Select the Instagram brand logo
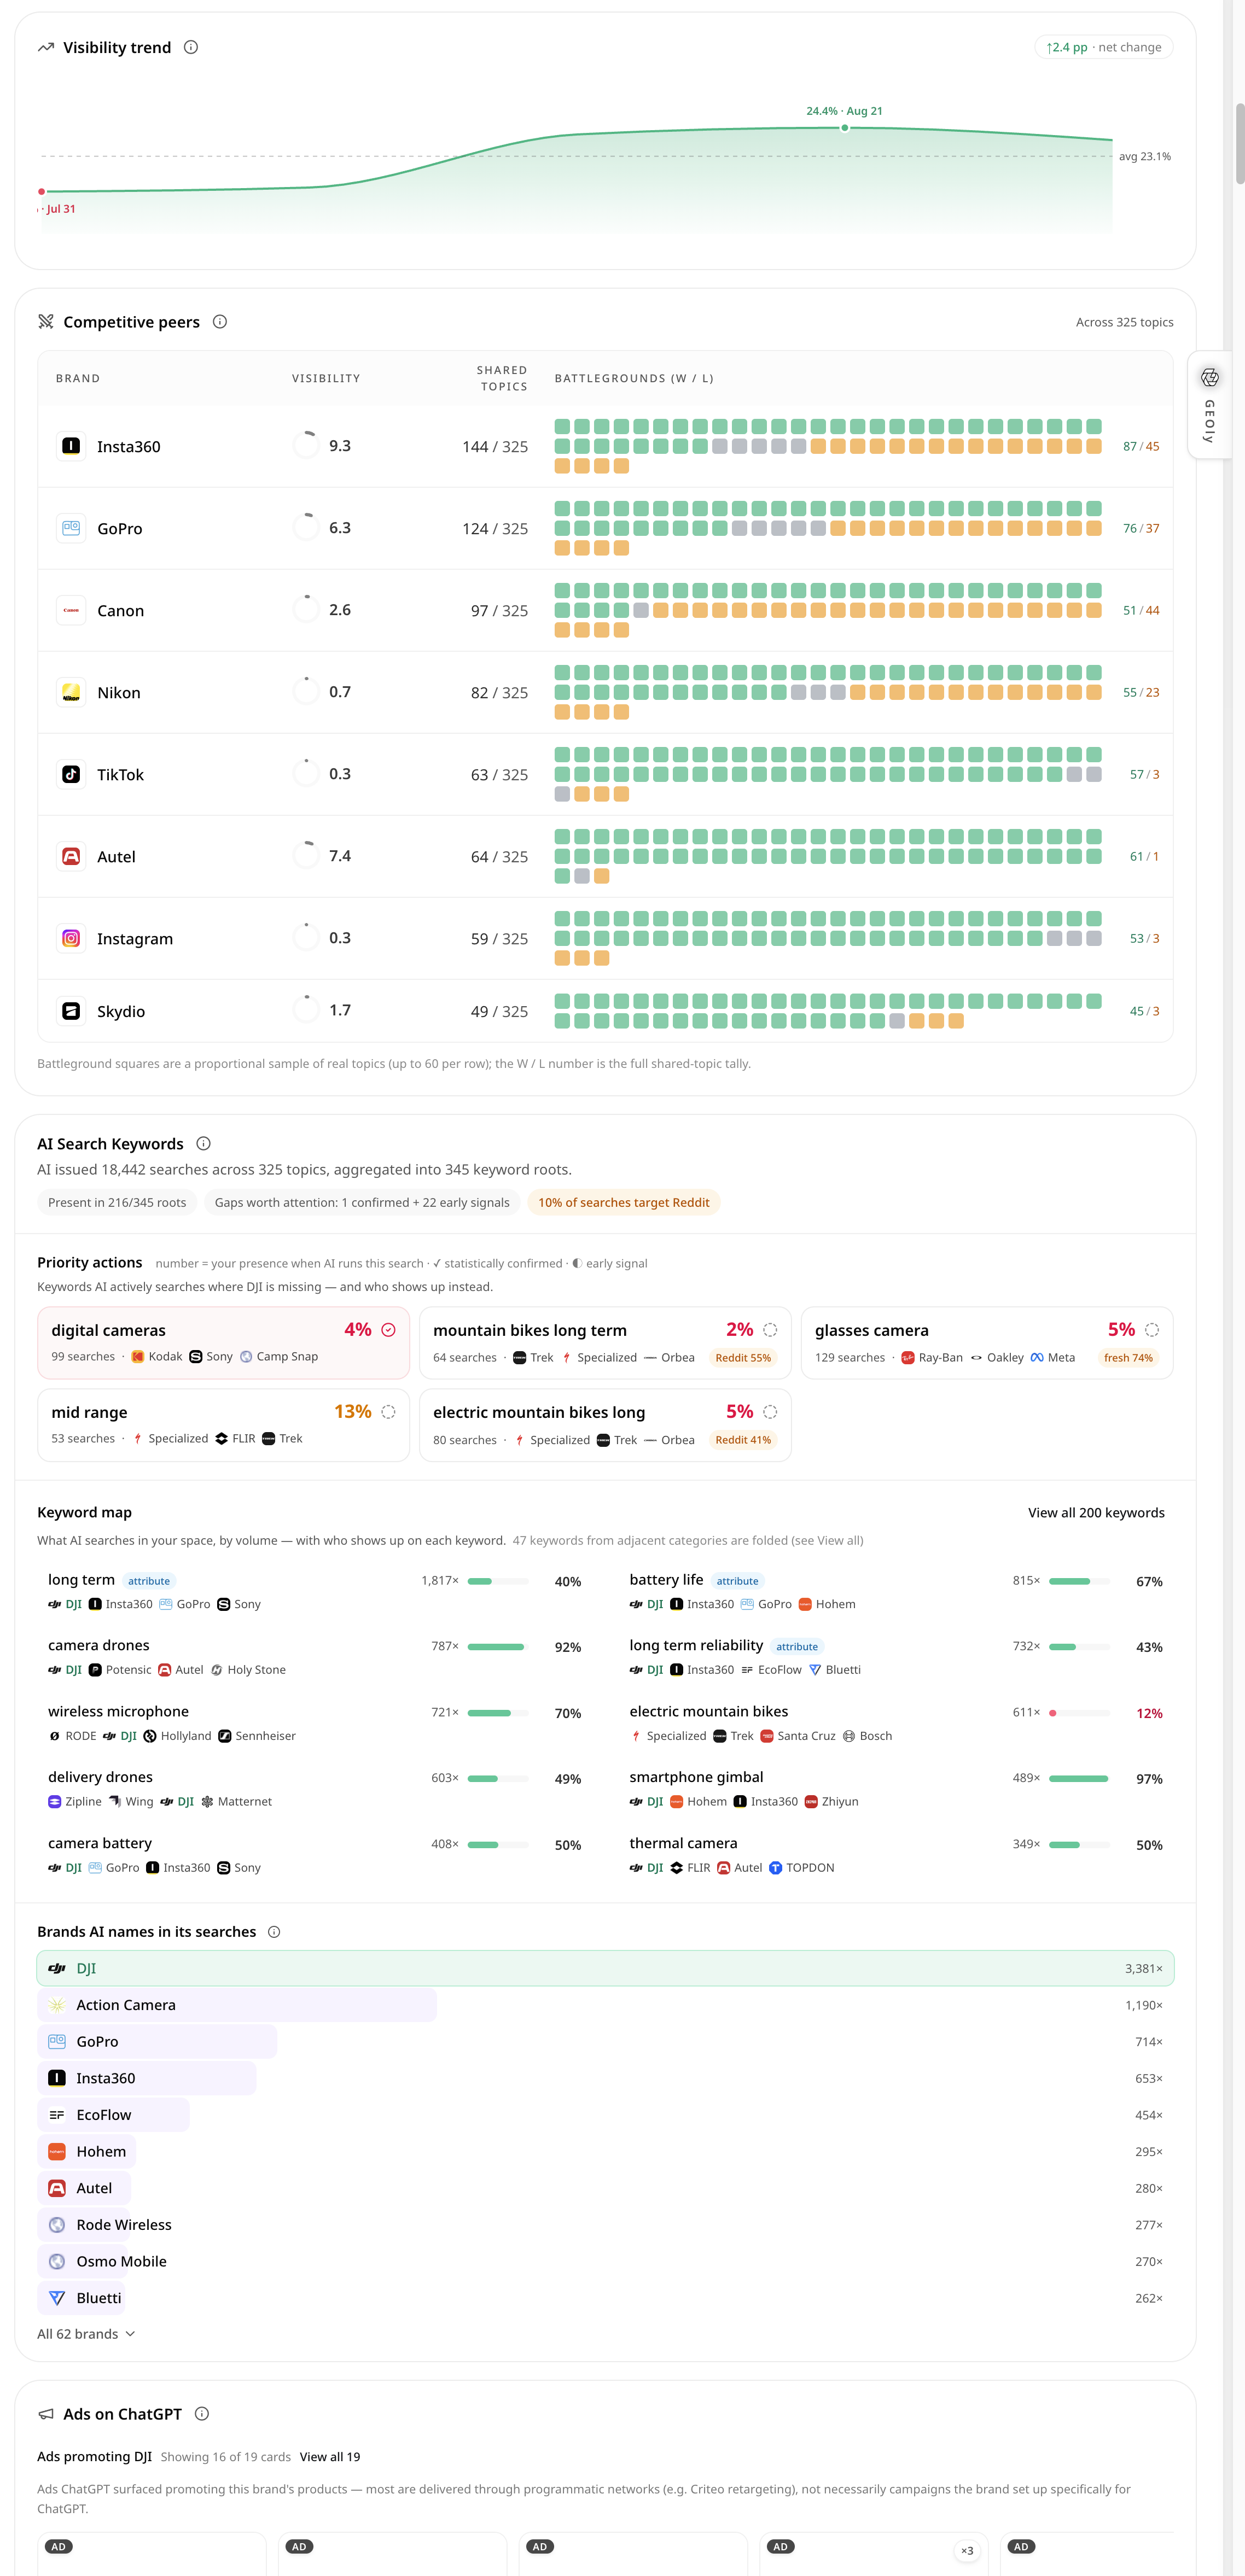 pyautogui.click(x=71, y=938)
